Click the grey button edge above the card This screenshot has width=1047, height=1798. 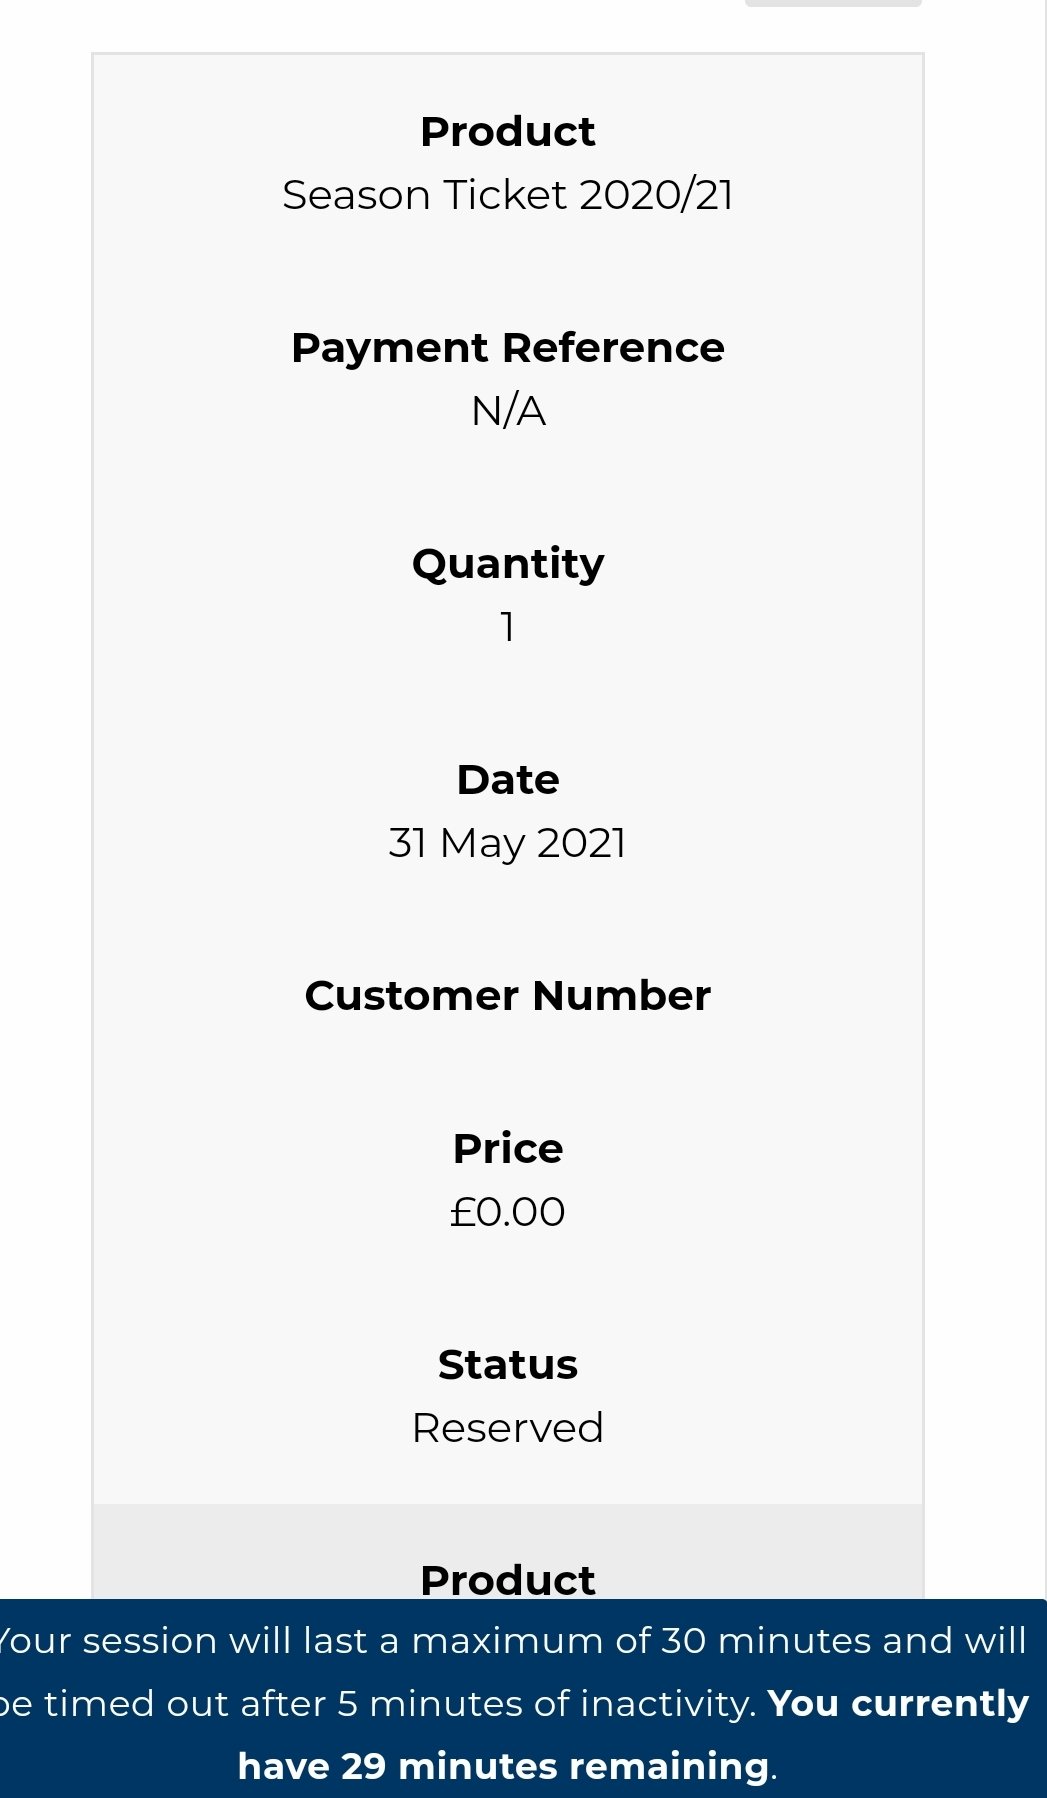click(x=832, y=3)
